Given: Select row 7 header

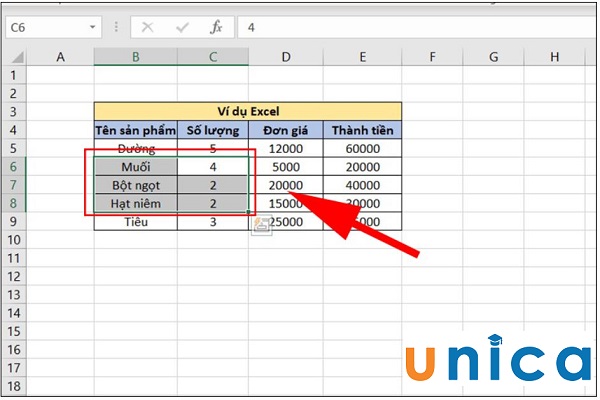Looking at the screenshot, I should point(14,185).
